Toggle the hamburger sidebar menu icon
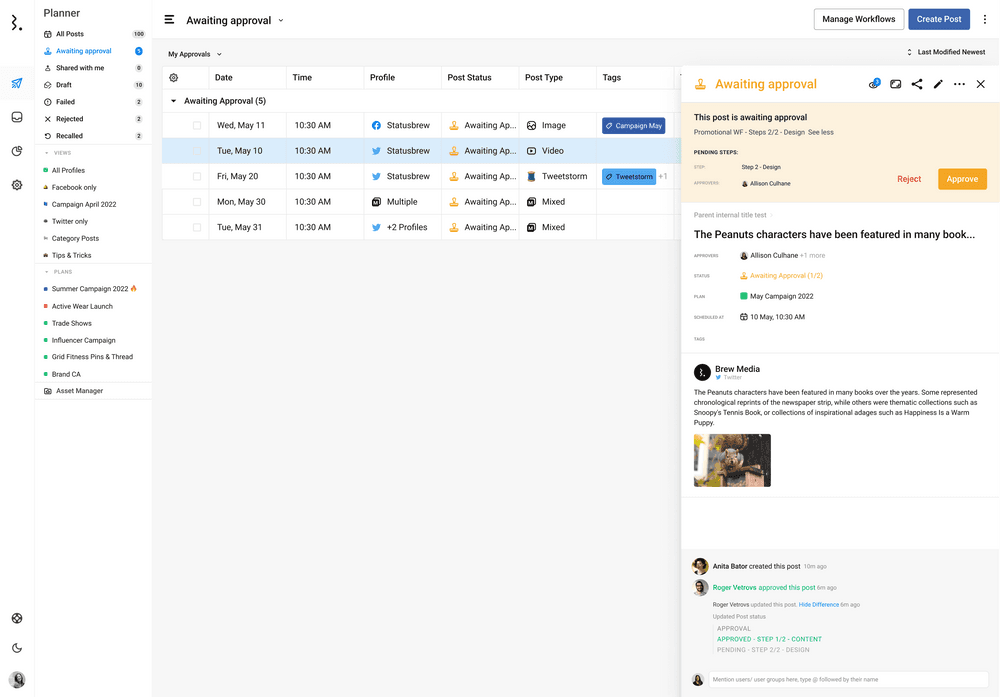The width and height of the screenshot is (1000, 697). click(170, 20)
